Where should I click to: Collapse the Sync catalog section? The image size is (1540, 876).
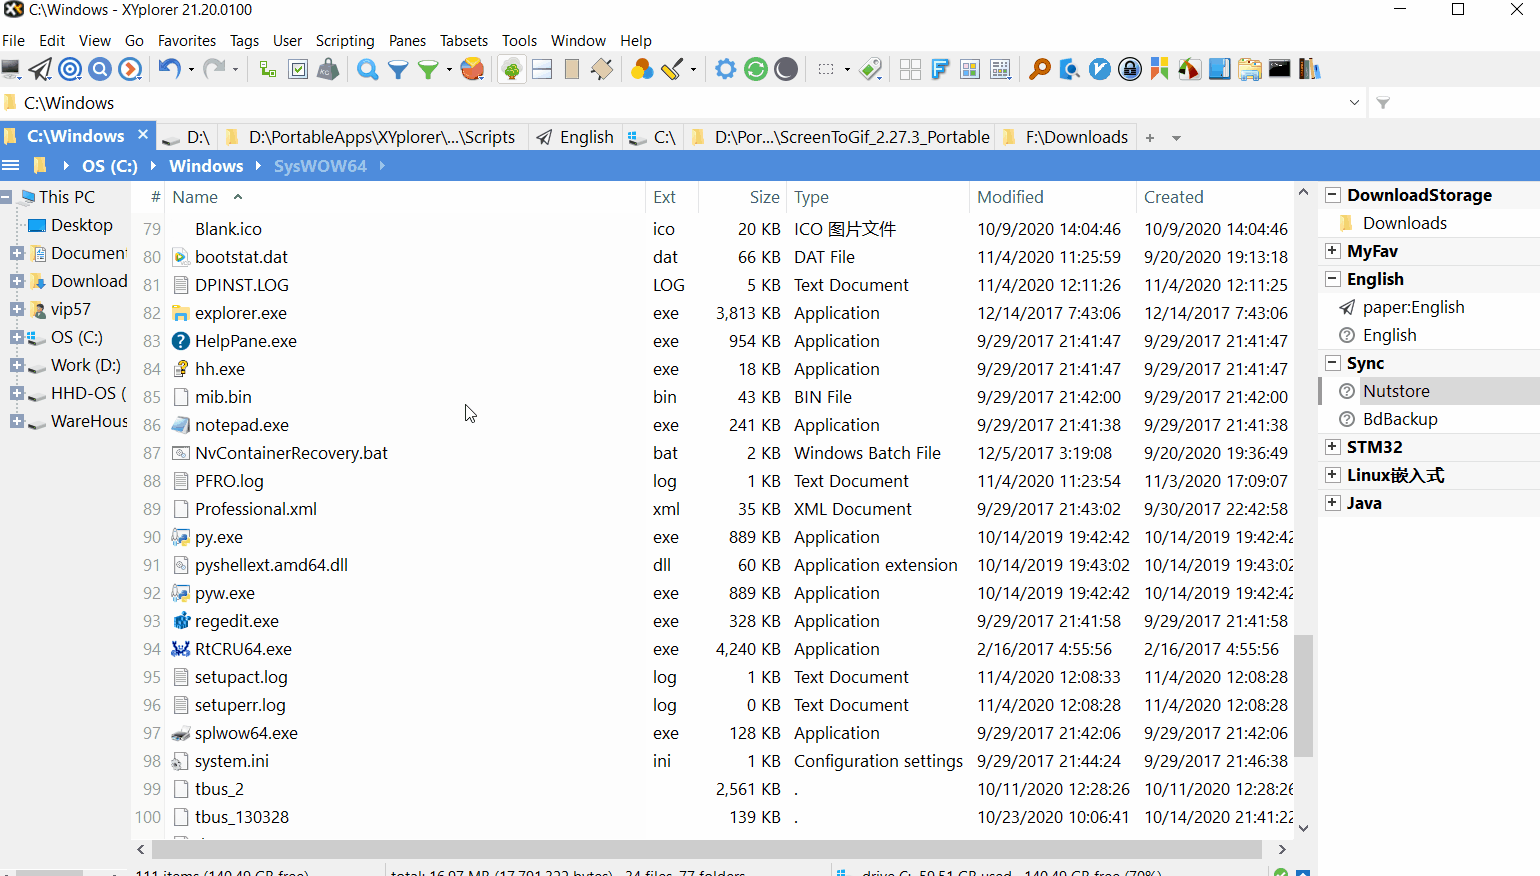click(1334, 362)
